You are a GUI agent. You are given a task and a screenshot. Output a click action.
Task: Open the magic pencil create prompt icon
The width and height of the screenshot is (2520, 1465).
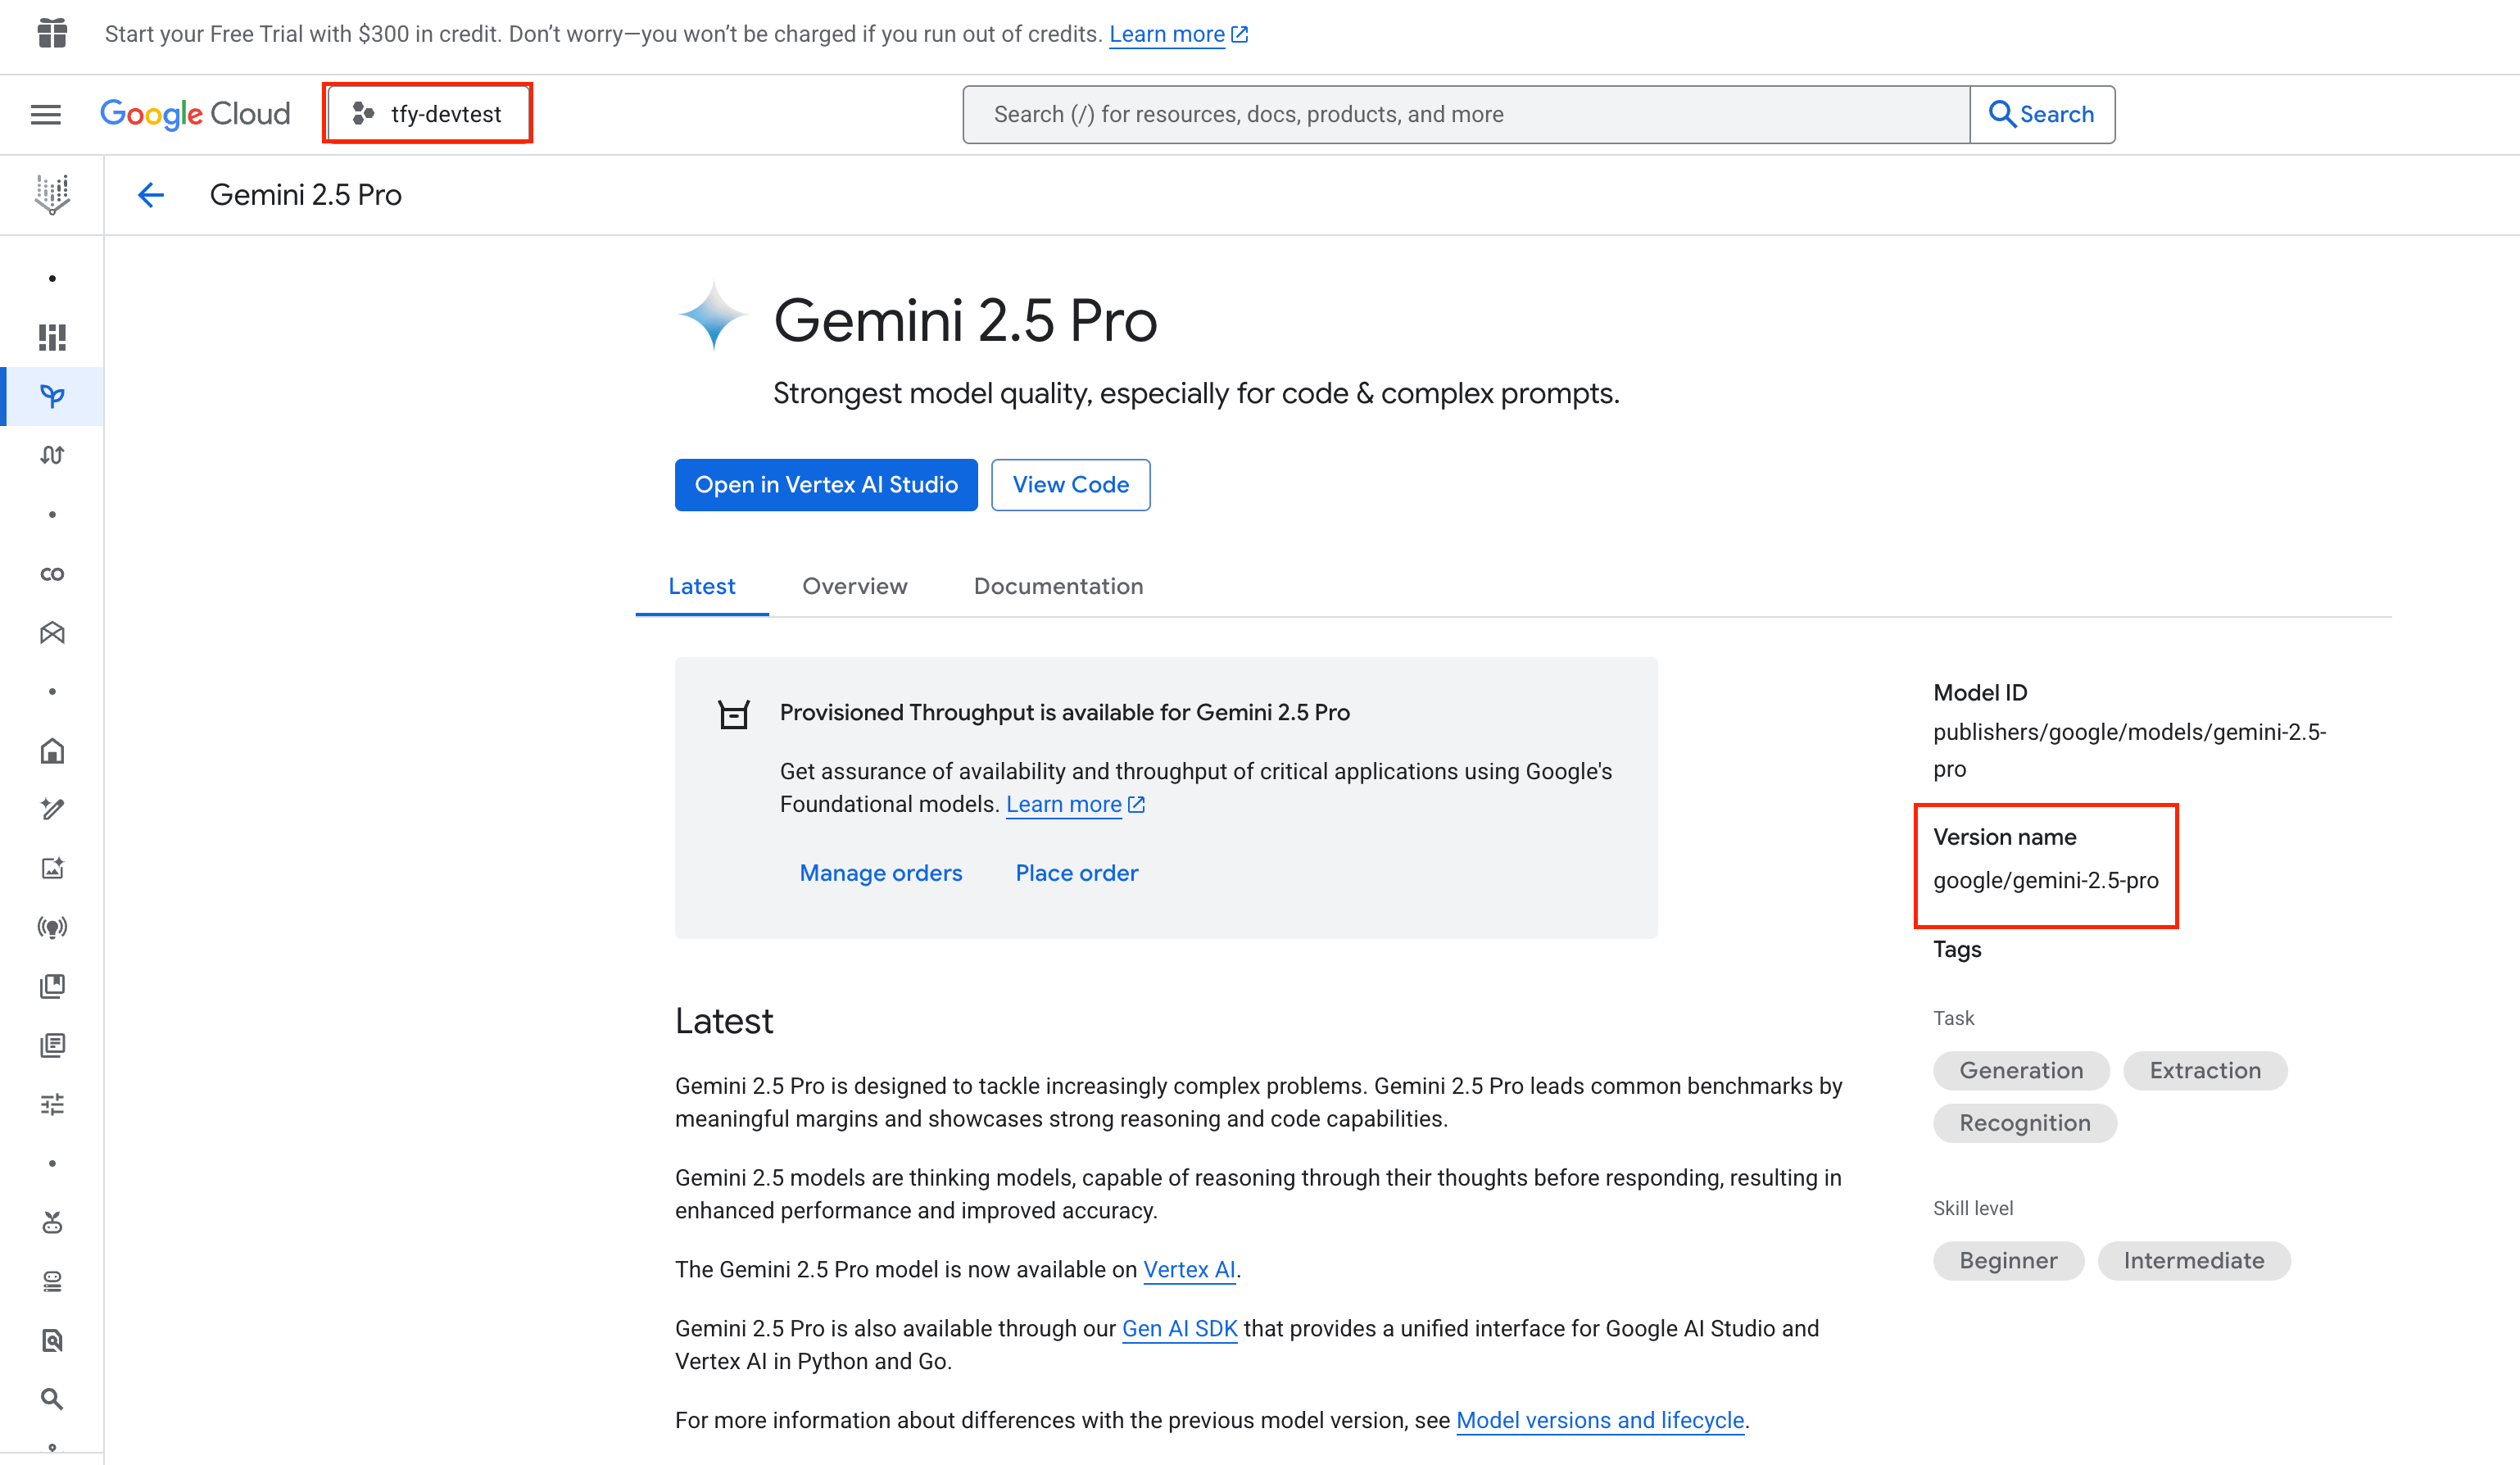[x=52, y=809]
